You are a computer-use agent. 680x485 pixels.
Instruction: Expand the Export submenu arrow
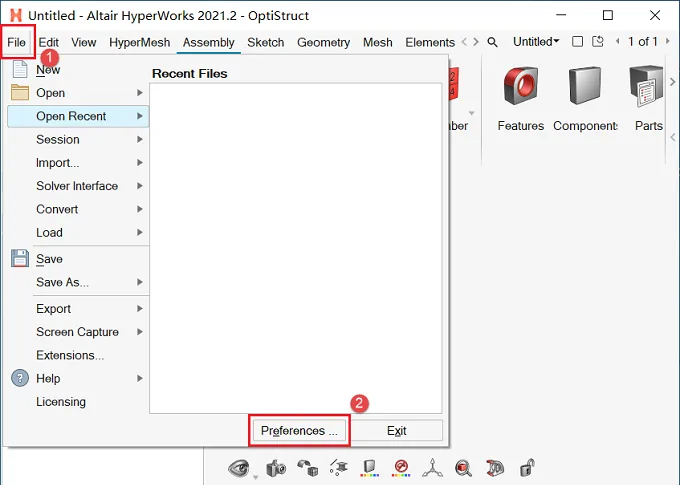[140, 308]
